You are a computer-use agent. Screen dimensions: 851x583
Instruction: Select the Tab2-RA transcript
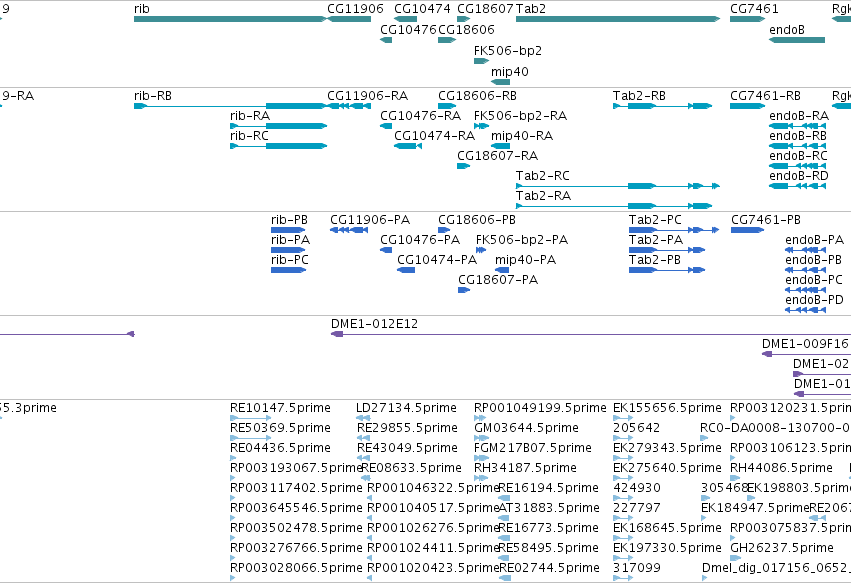coord(614,206)
